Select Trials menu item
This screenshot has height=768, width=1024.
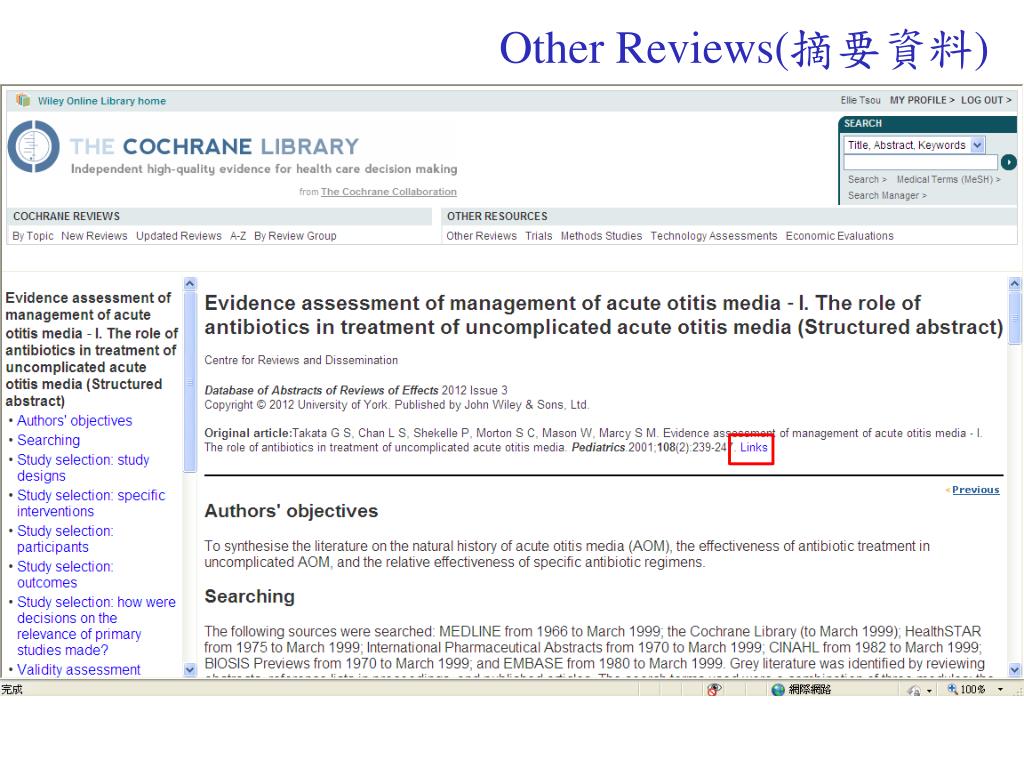tap(539, 236)
